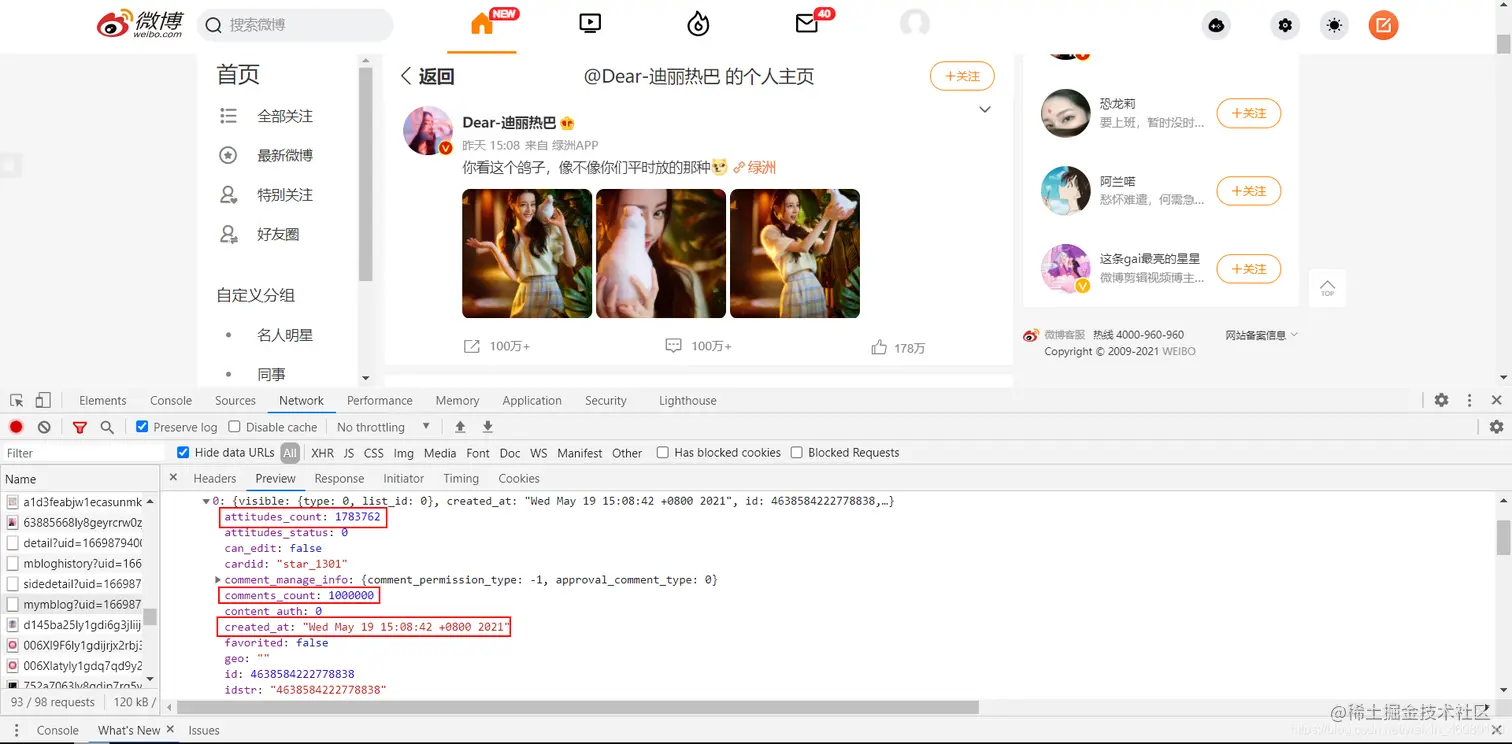Check the box for mbloghistory?uid request
This screenshot has width=1512, height=744.
[x=13, y=564]
